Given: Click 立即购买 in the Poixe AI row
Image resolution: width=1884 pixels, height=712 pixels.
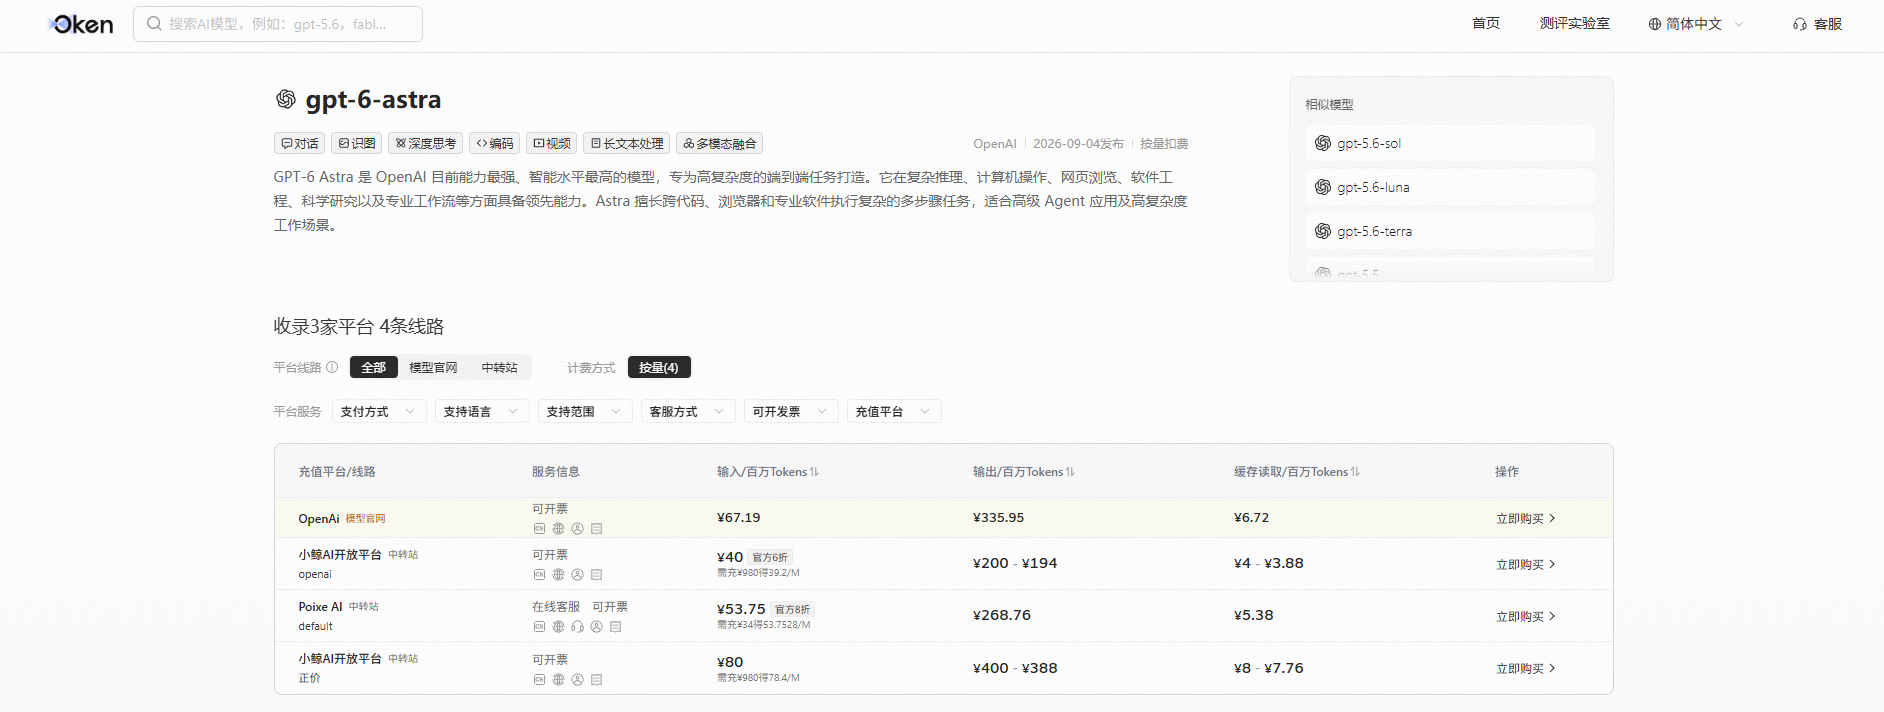Looking at the screenshot, I should [1526, 616].
